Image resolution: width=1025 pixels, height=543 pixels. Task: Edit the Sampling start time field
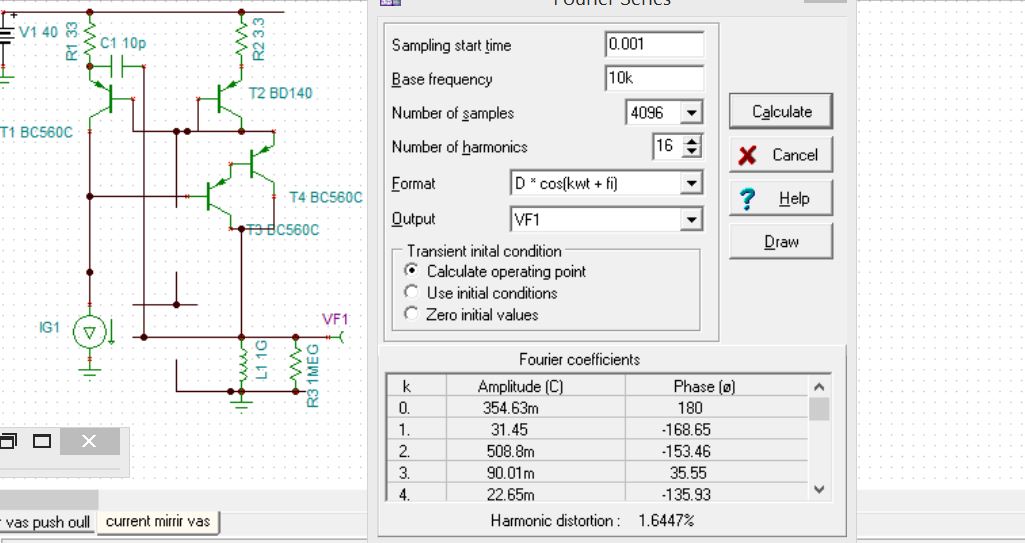(x=654, y=44)
